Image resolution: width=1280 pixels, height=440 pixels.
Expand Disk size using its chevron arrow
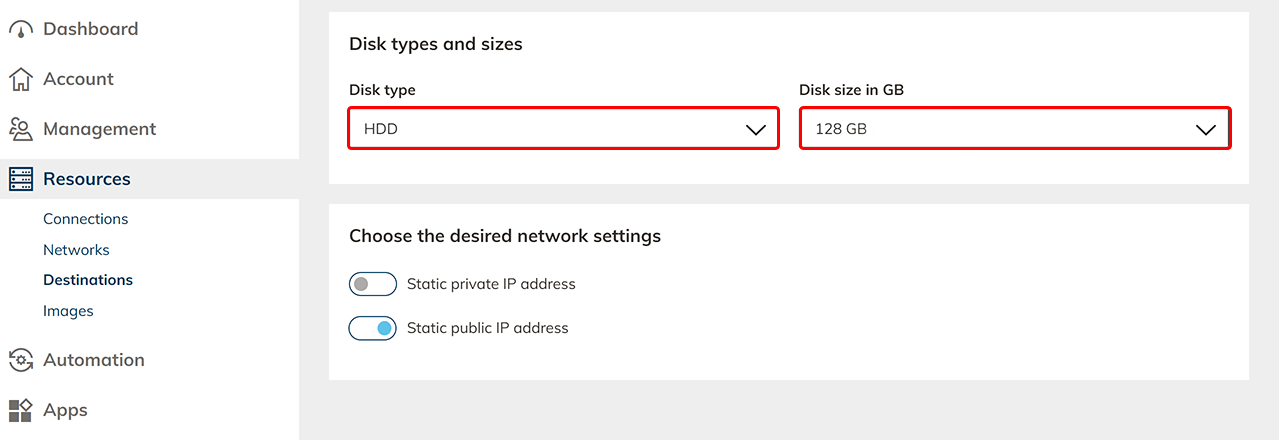(1206, 130)
